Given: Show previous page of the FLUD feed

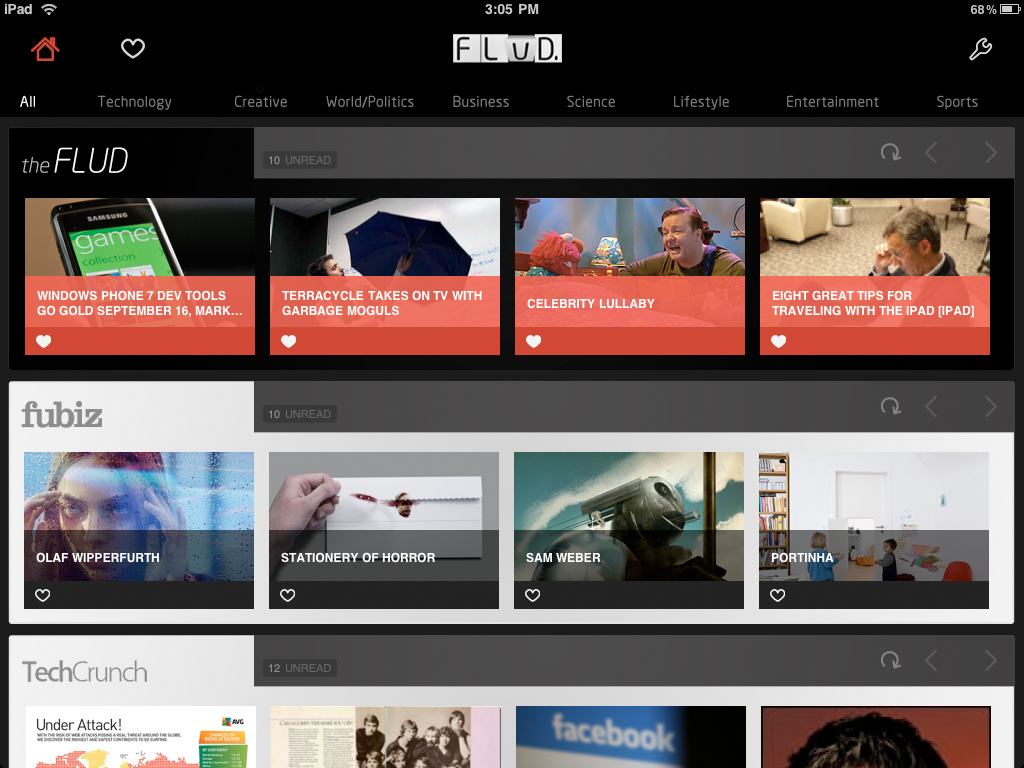Looking at the screenshot, I should [931, 153].
